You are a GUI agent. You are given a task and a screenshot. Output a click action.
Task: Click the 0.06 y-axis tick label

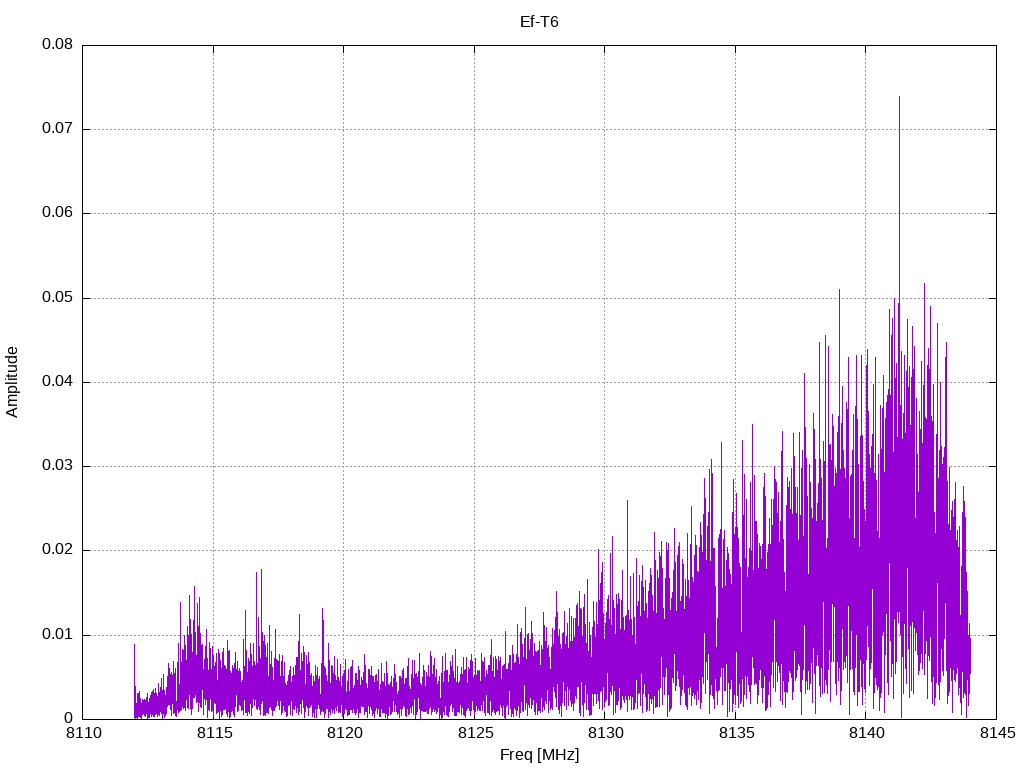[57, 213]
